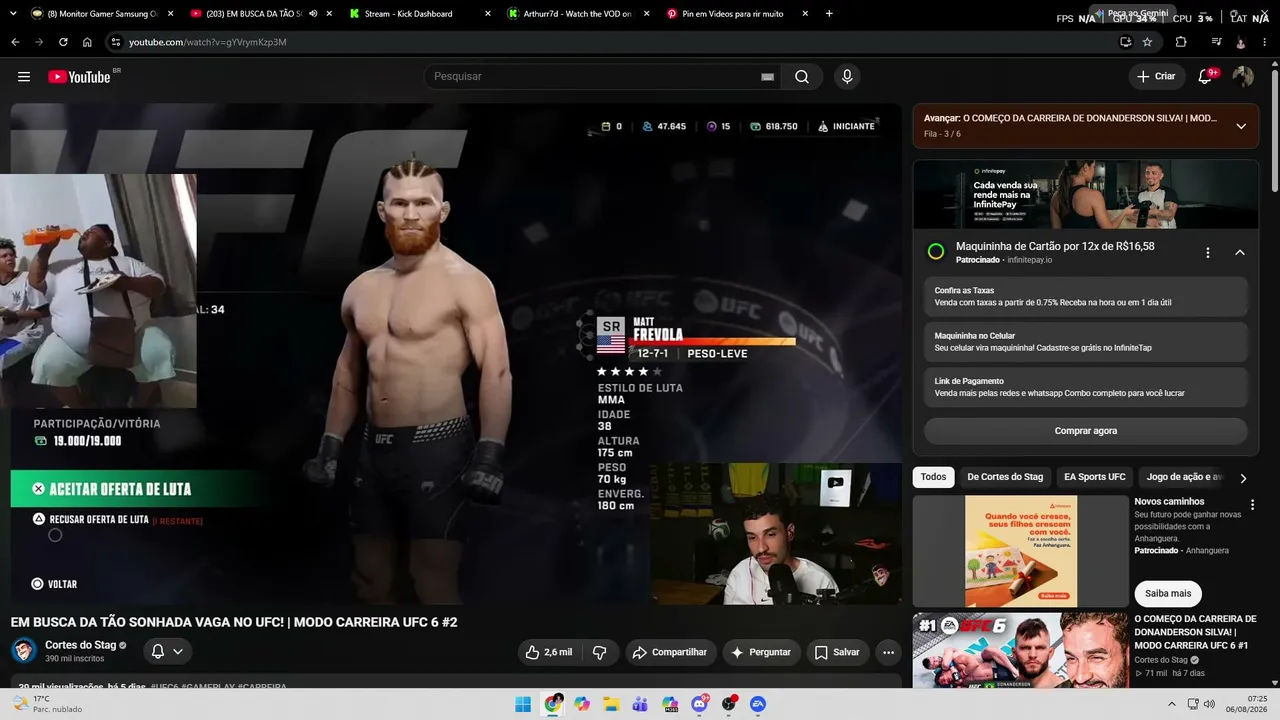Bookmark this page with the star
Image resolution: width=1280 pixels, height=720 pixels.
1147,42
